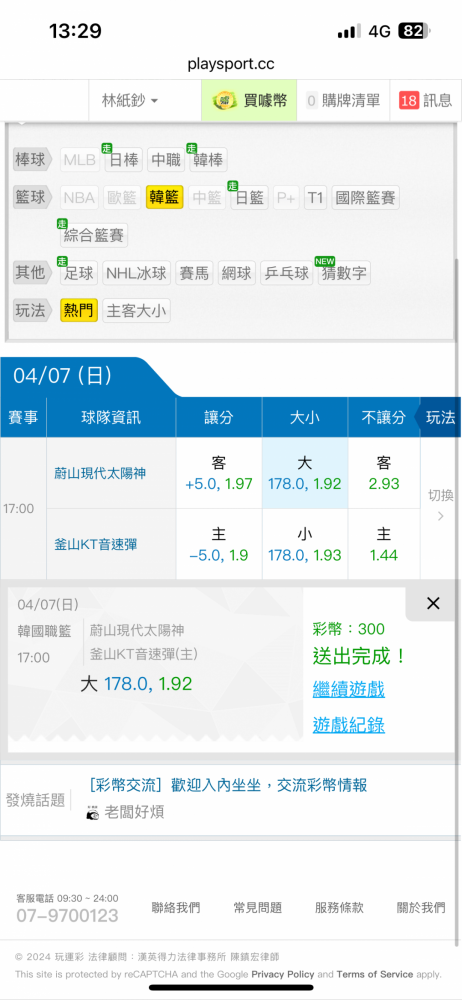Close the bet slip with X

click(x=433, y=603)
